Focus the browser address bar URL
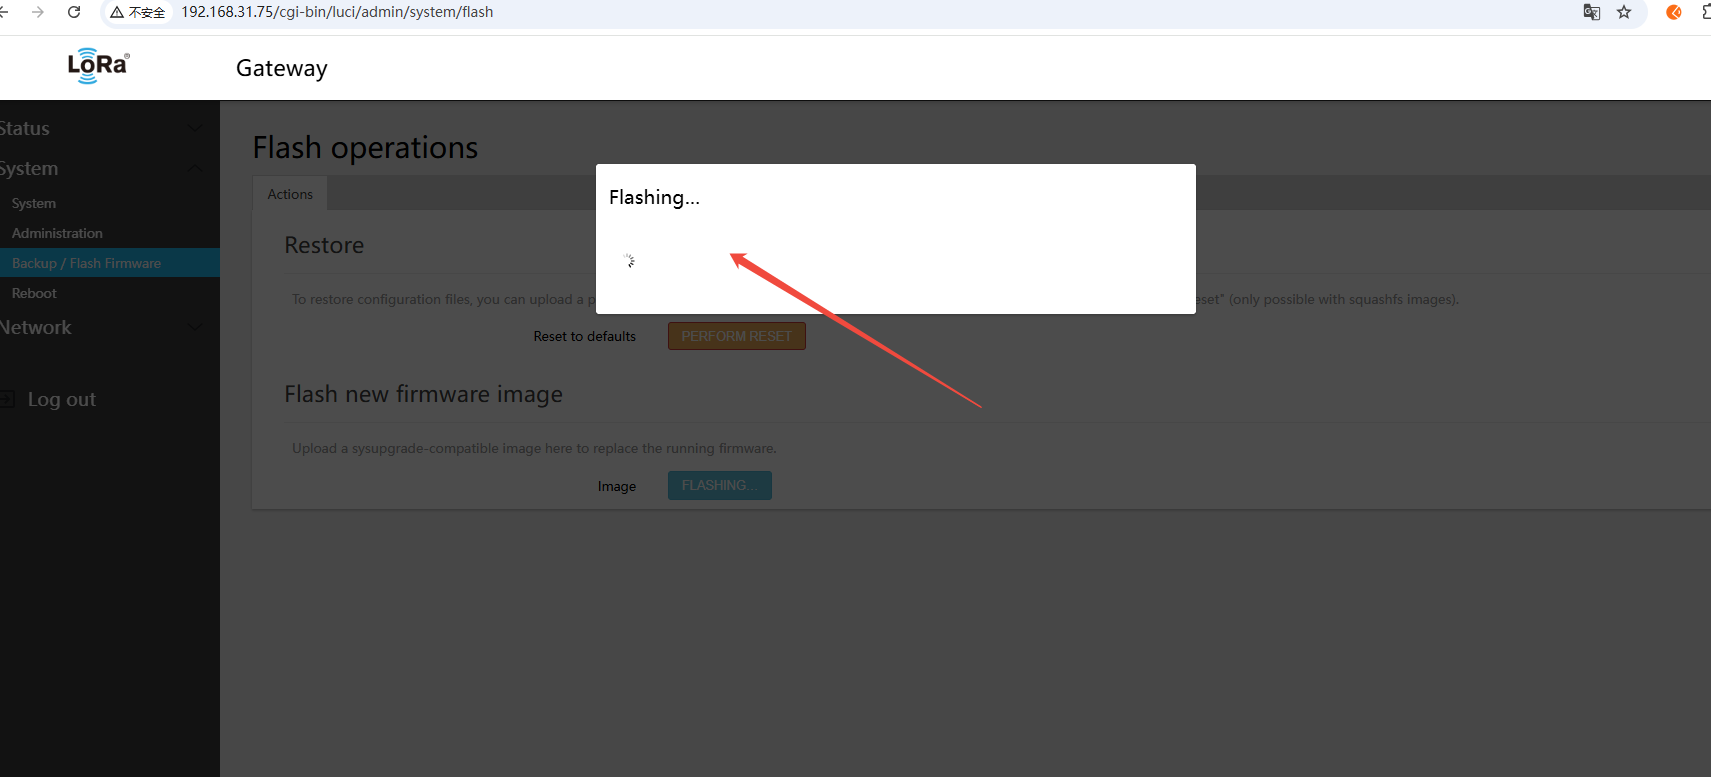The height and width of the screenshot is (777, 1711). click(x=337, y=12)
